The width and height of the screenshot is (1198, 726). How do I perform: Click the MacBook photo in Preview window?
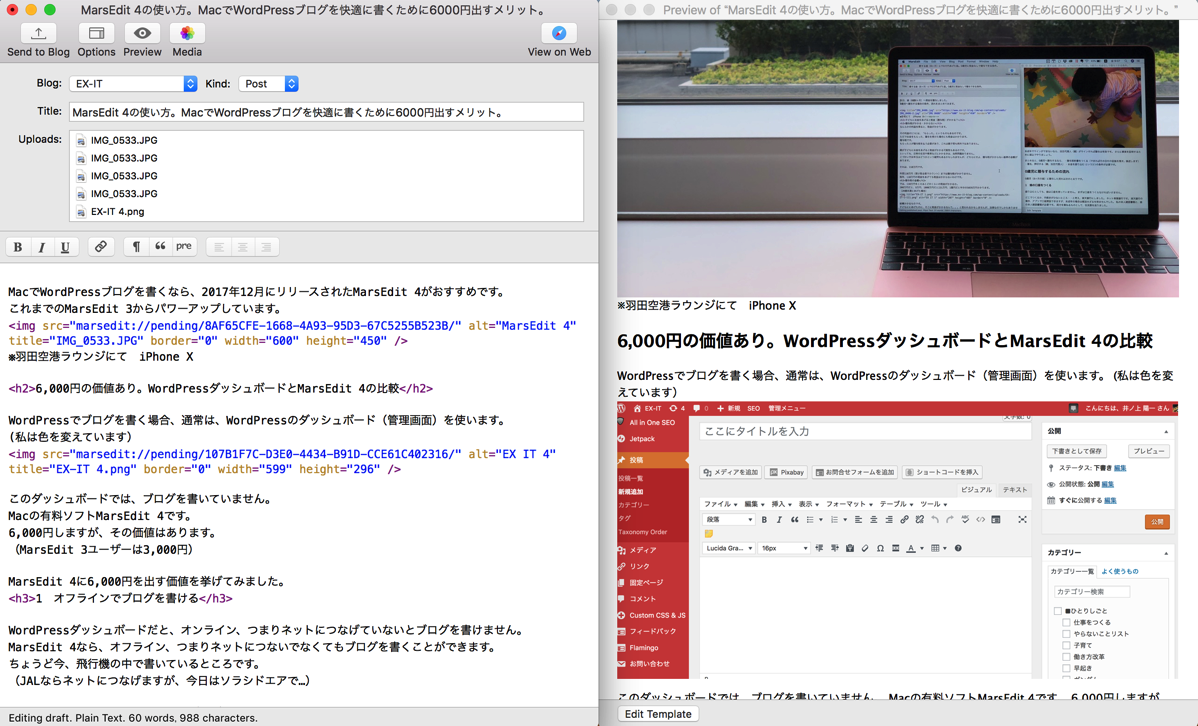coord(898,158)
